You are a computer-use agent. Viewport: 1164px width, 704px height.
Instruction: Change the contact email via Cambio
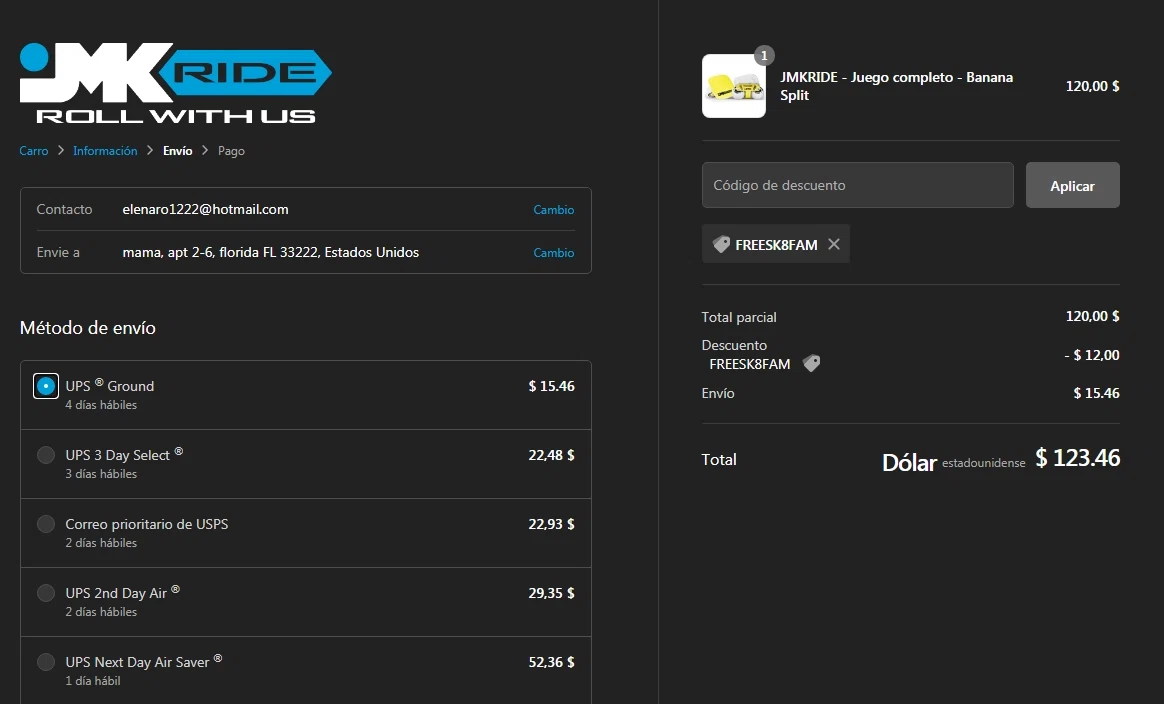click(554, 210)
